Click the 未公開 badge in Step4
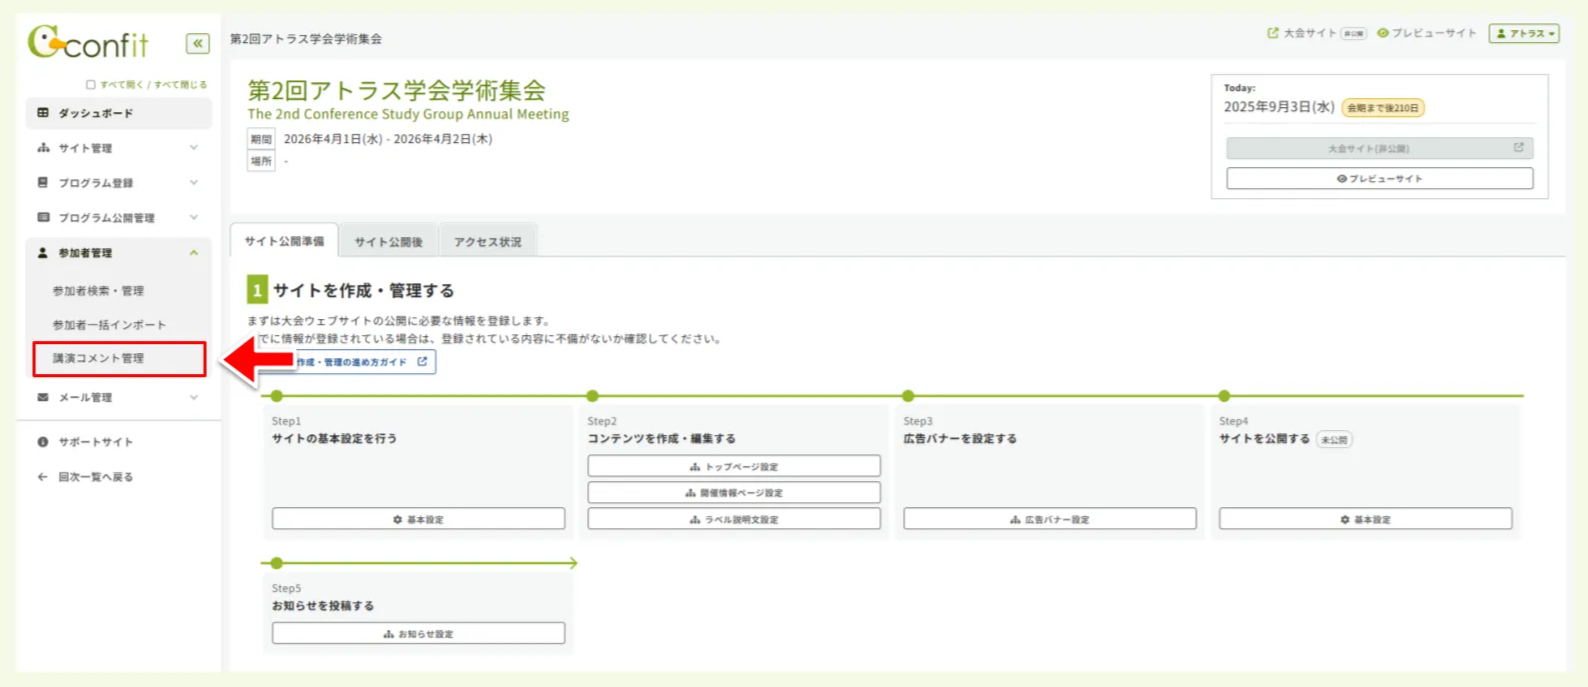The width and height of the screenshot is (1588, 687). 1334,440
